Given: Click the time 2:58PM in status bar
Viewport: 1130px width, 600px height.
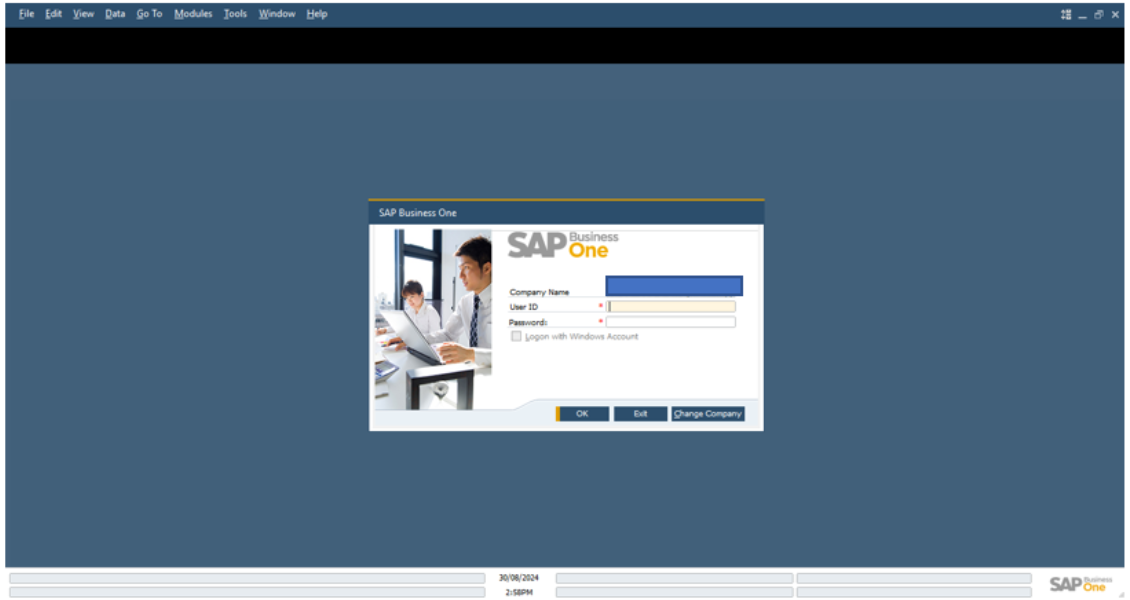Looking at the screenshot, I should click(x=519, y=592).
